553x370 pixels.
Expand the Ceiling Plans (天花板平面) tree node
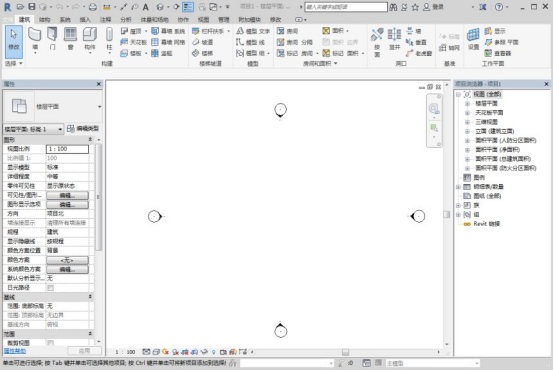[x=467, y=113]
